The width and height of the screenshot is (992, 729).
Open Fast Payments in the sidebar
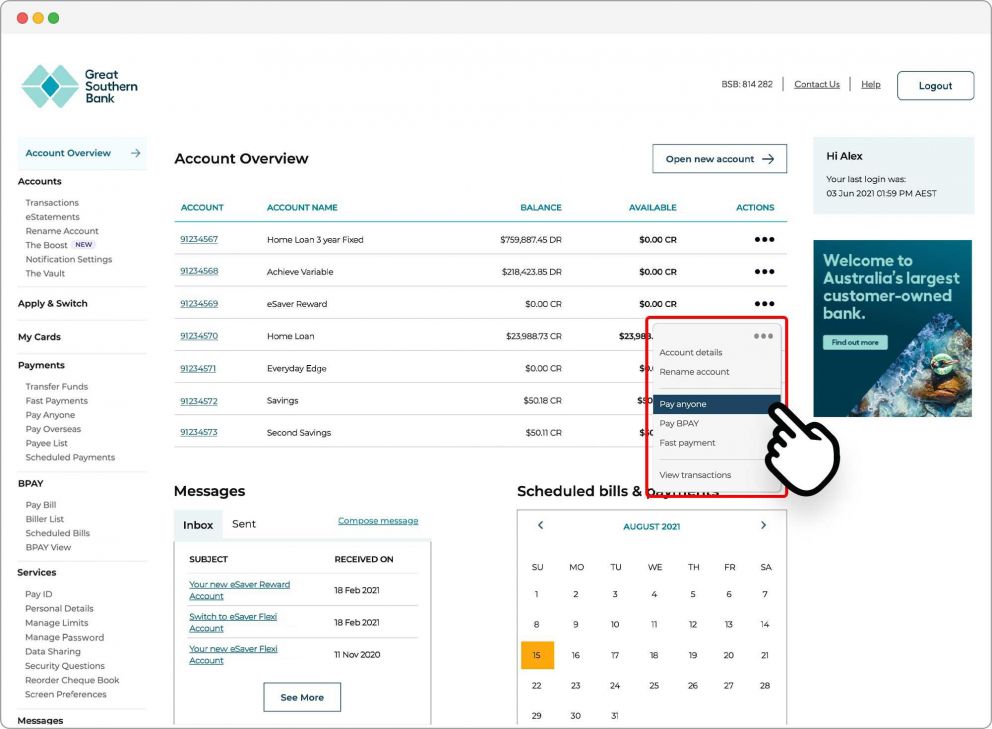56,401
